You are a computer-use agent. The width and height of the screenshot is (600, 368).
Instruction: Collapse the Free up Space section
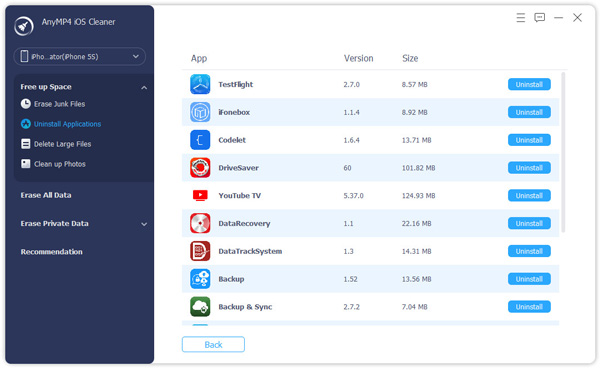(144, 88)
